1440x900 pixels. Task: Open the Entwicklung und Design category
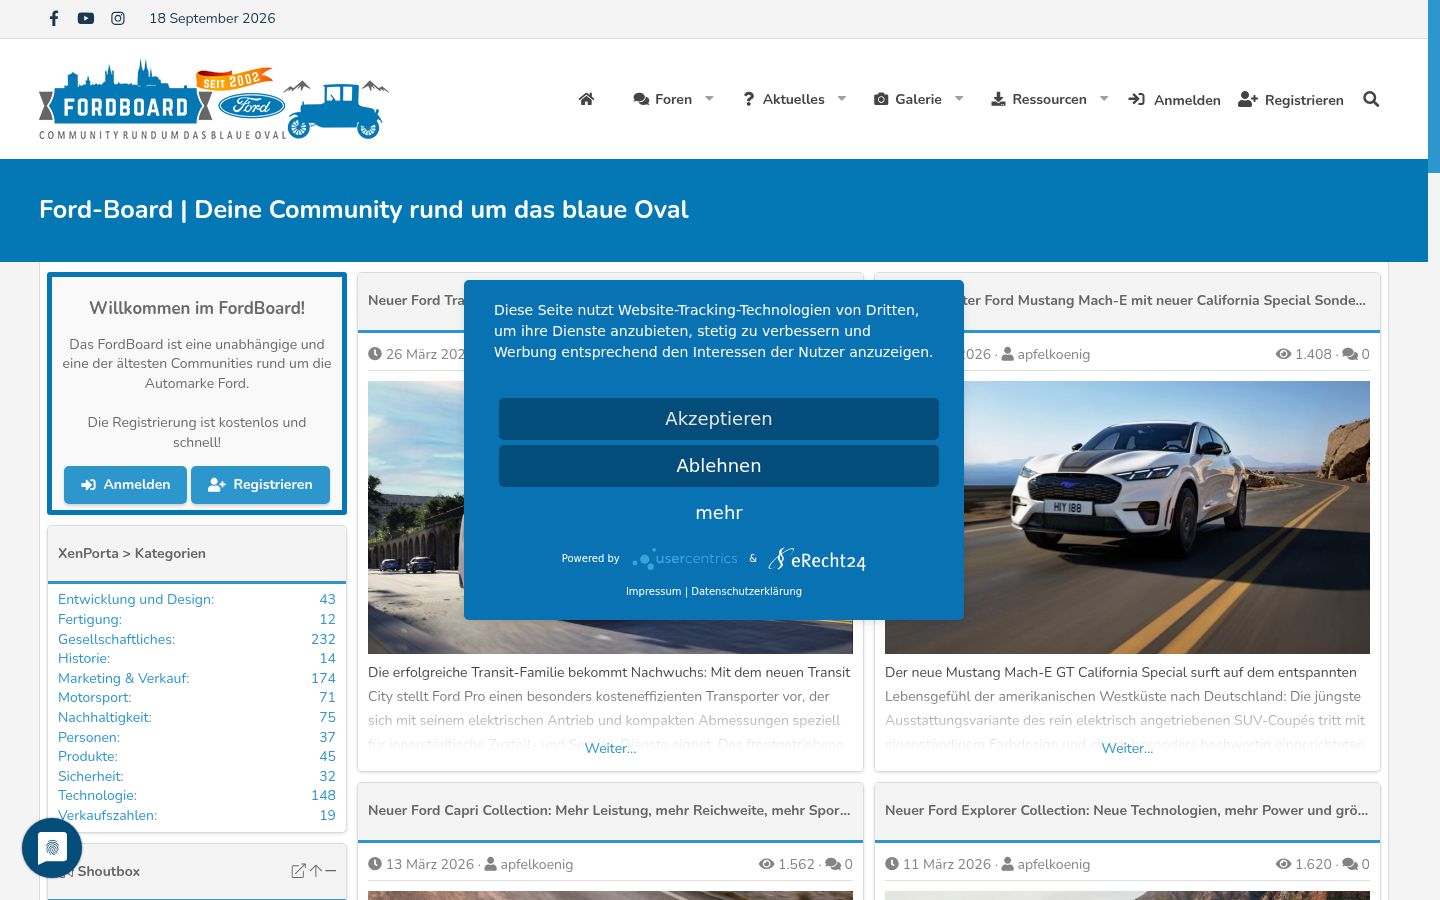[x=136, y=599]
